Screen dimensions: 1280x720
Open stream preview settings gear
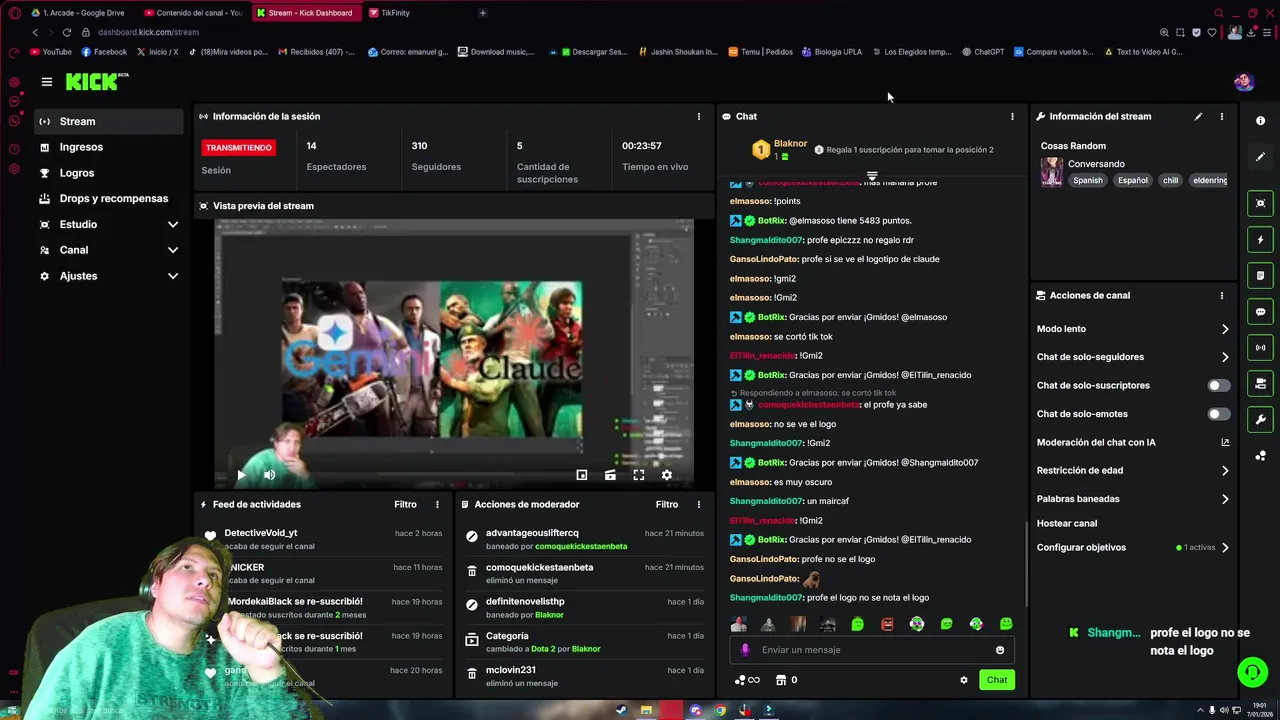coord(667,475)
